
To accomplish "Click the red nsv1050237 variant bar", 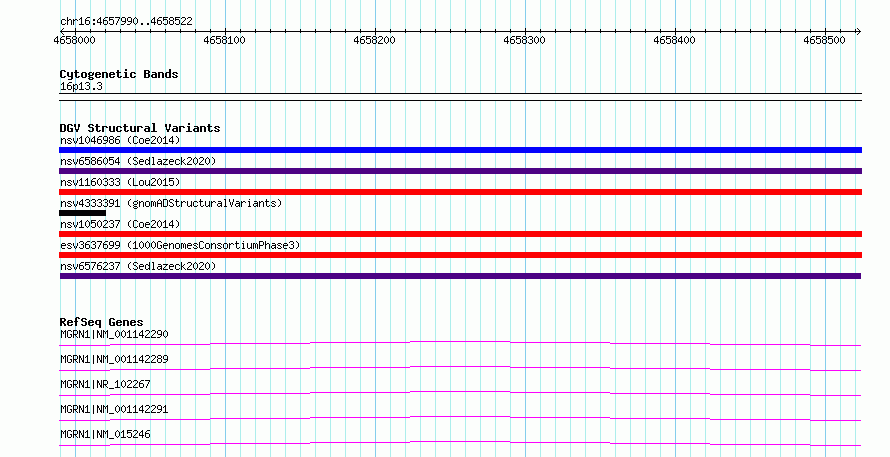I will (x=460, y=234).
